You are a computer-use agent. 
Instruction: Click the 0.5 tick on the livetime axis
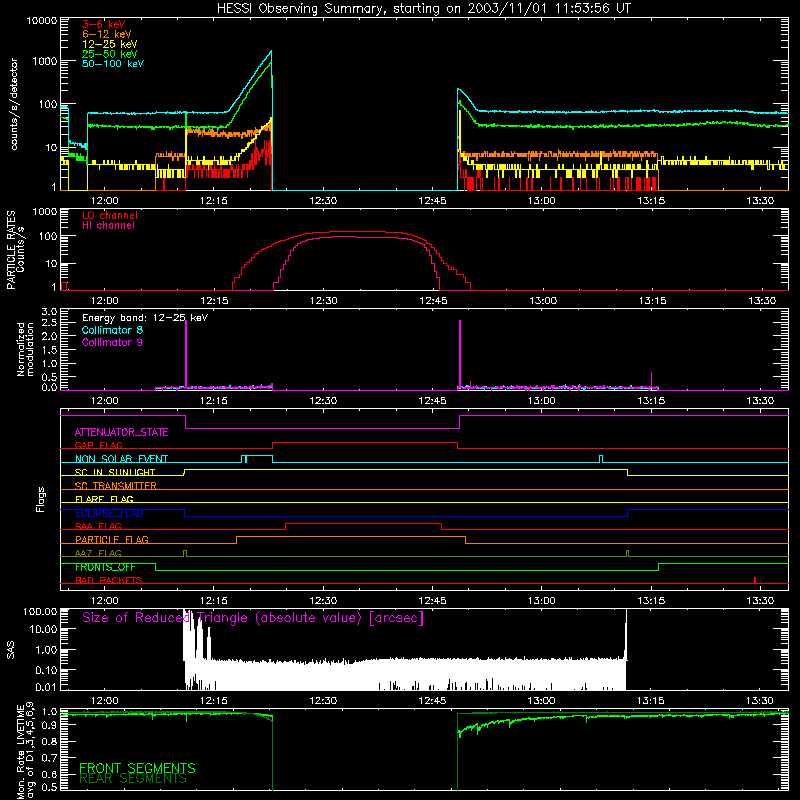50,788
